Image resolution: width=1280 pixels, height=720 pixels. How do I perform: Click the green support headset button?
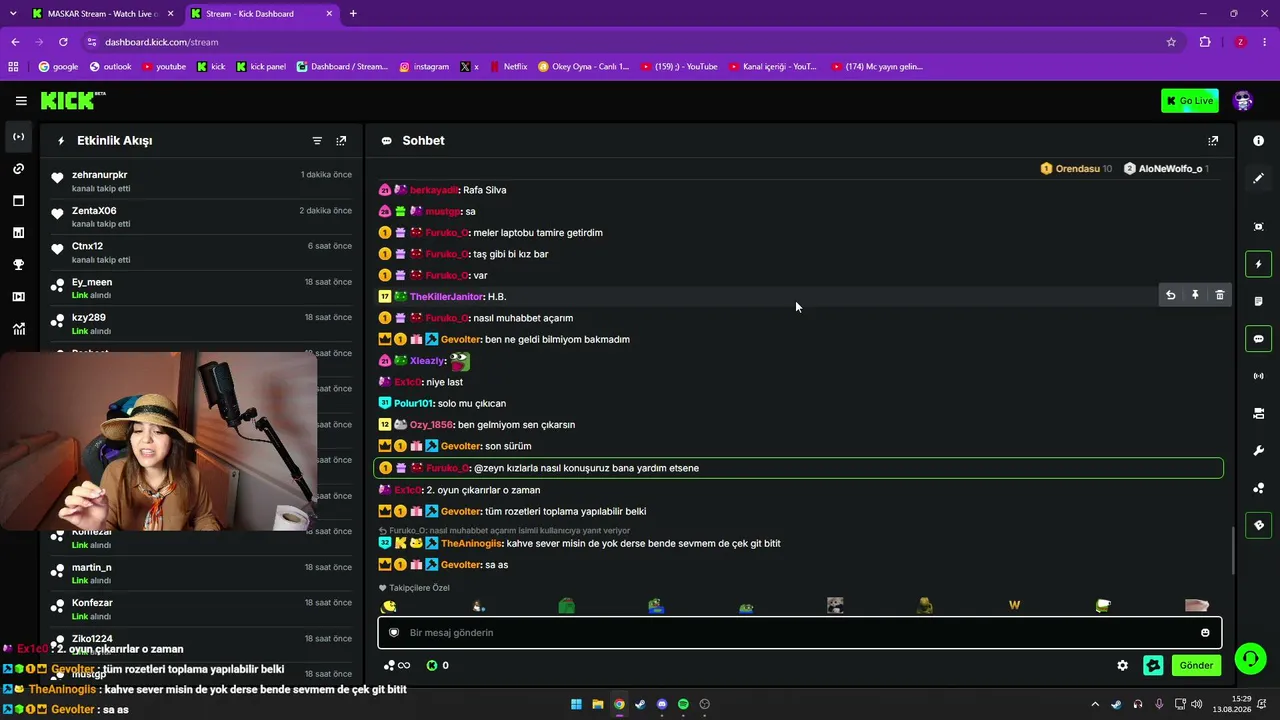pyautogui.click(x=1250, y=658)
